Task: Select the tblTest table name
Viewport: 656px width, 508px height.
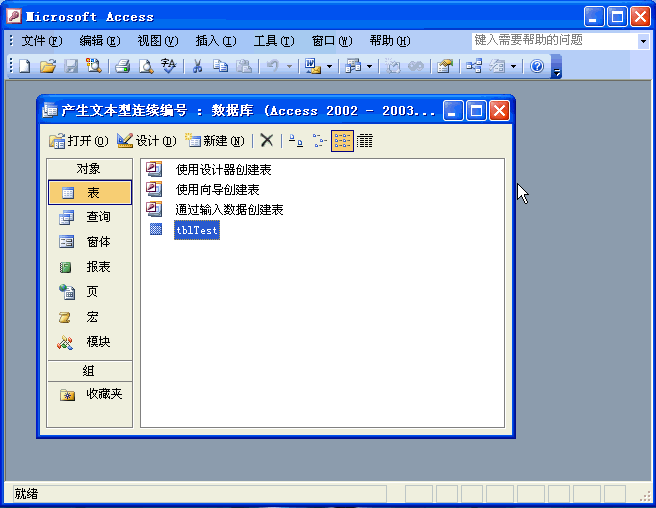Action: click(x=197, y=230)
